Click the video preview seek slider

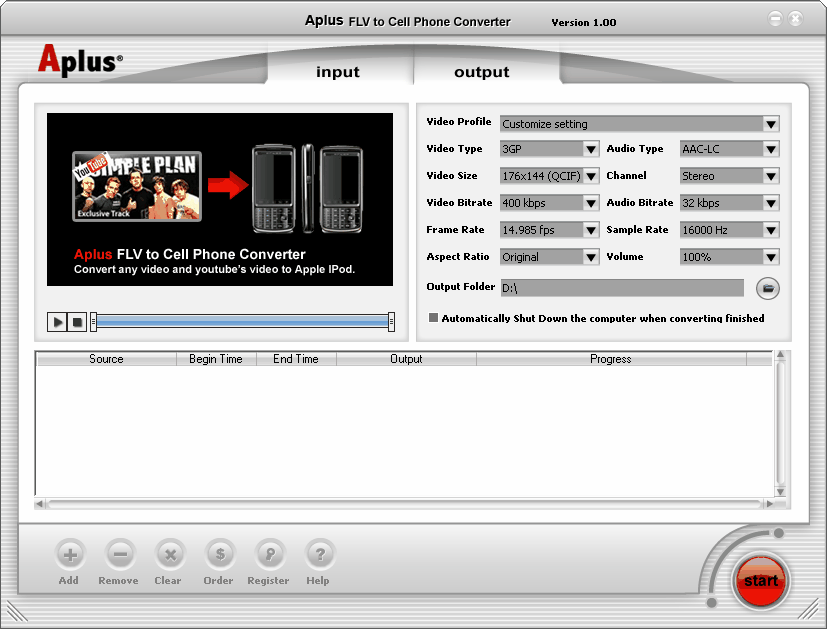[240, 321]
